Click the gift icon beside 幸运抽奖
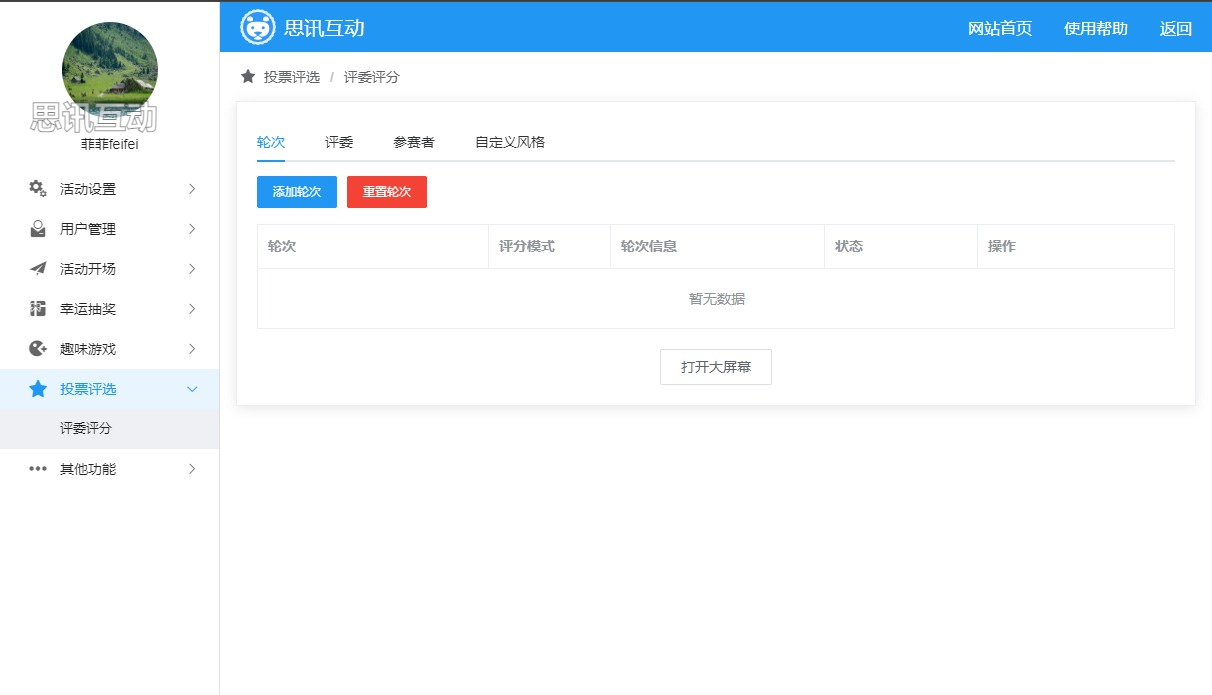 coord(38,309)
